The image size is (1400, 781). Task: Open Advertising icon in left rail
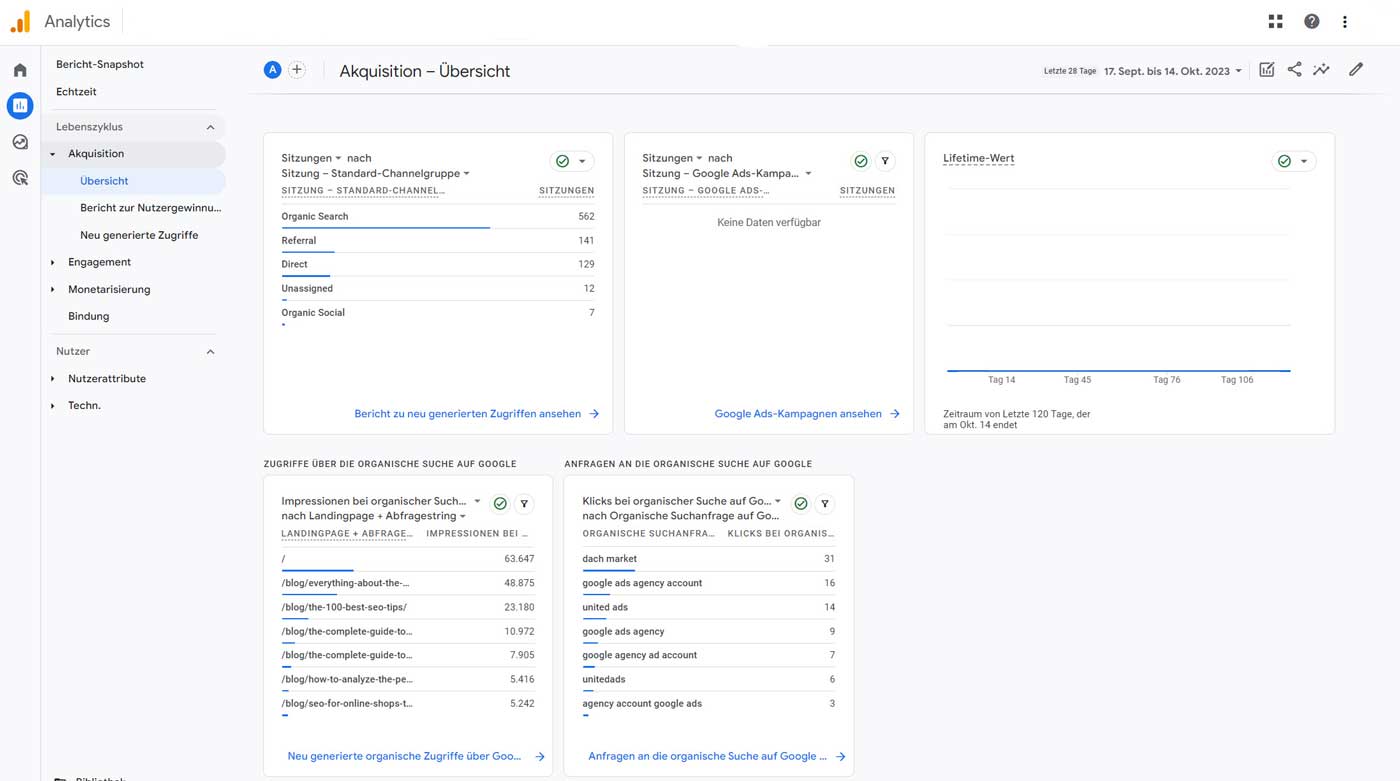coord(20,178)
